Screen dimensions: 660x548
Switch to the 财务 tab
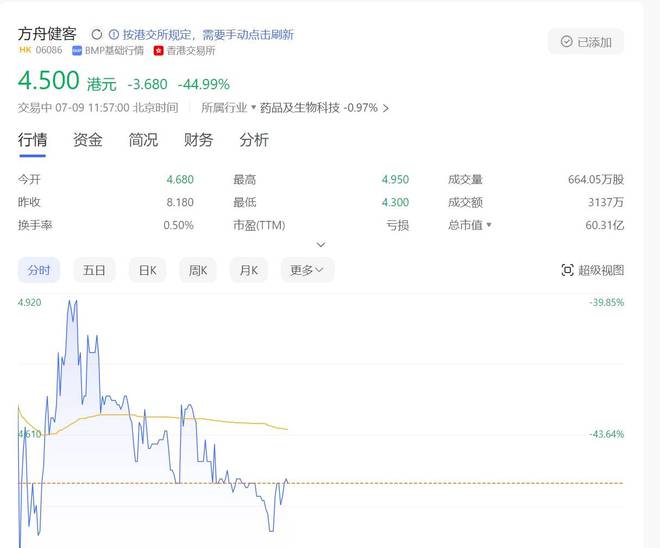(198, 140)
